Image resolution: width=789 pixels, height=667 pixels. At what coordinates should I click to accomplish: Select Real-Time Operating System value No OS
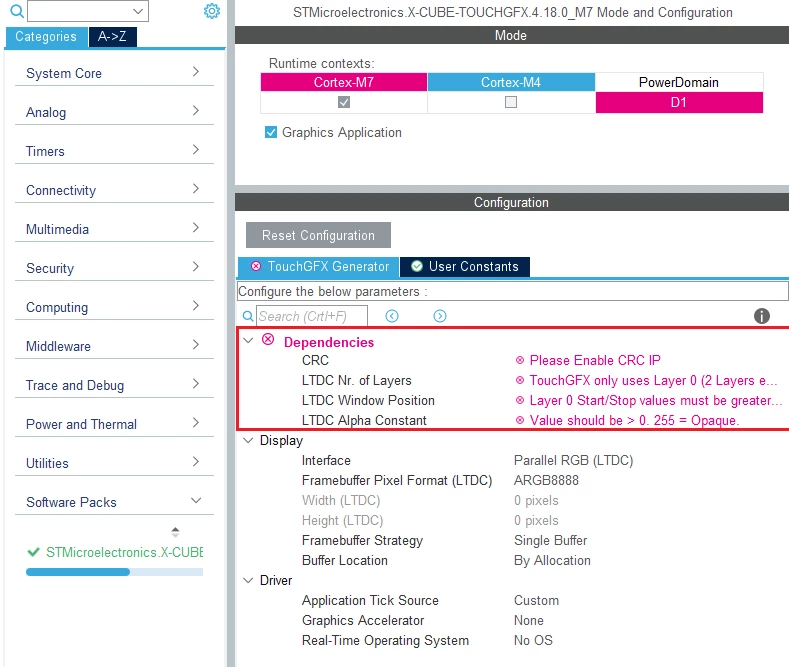coord(533,640)
